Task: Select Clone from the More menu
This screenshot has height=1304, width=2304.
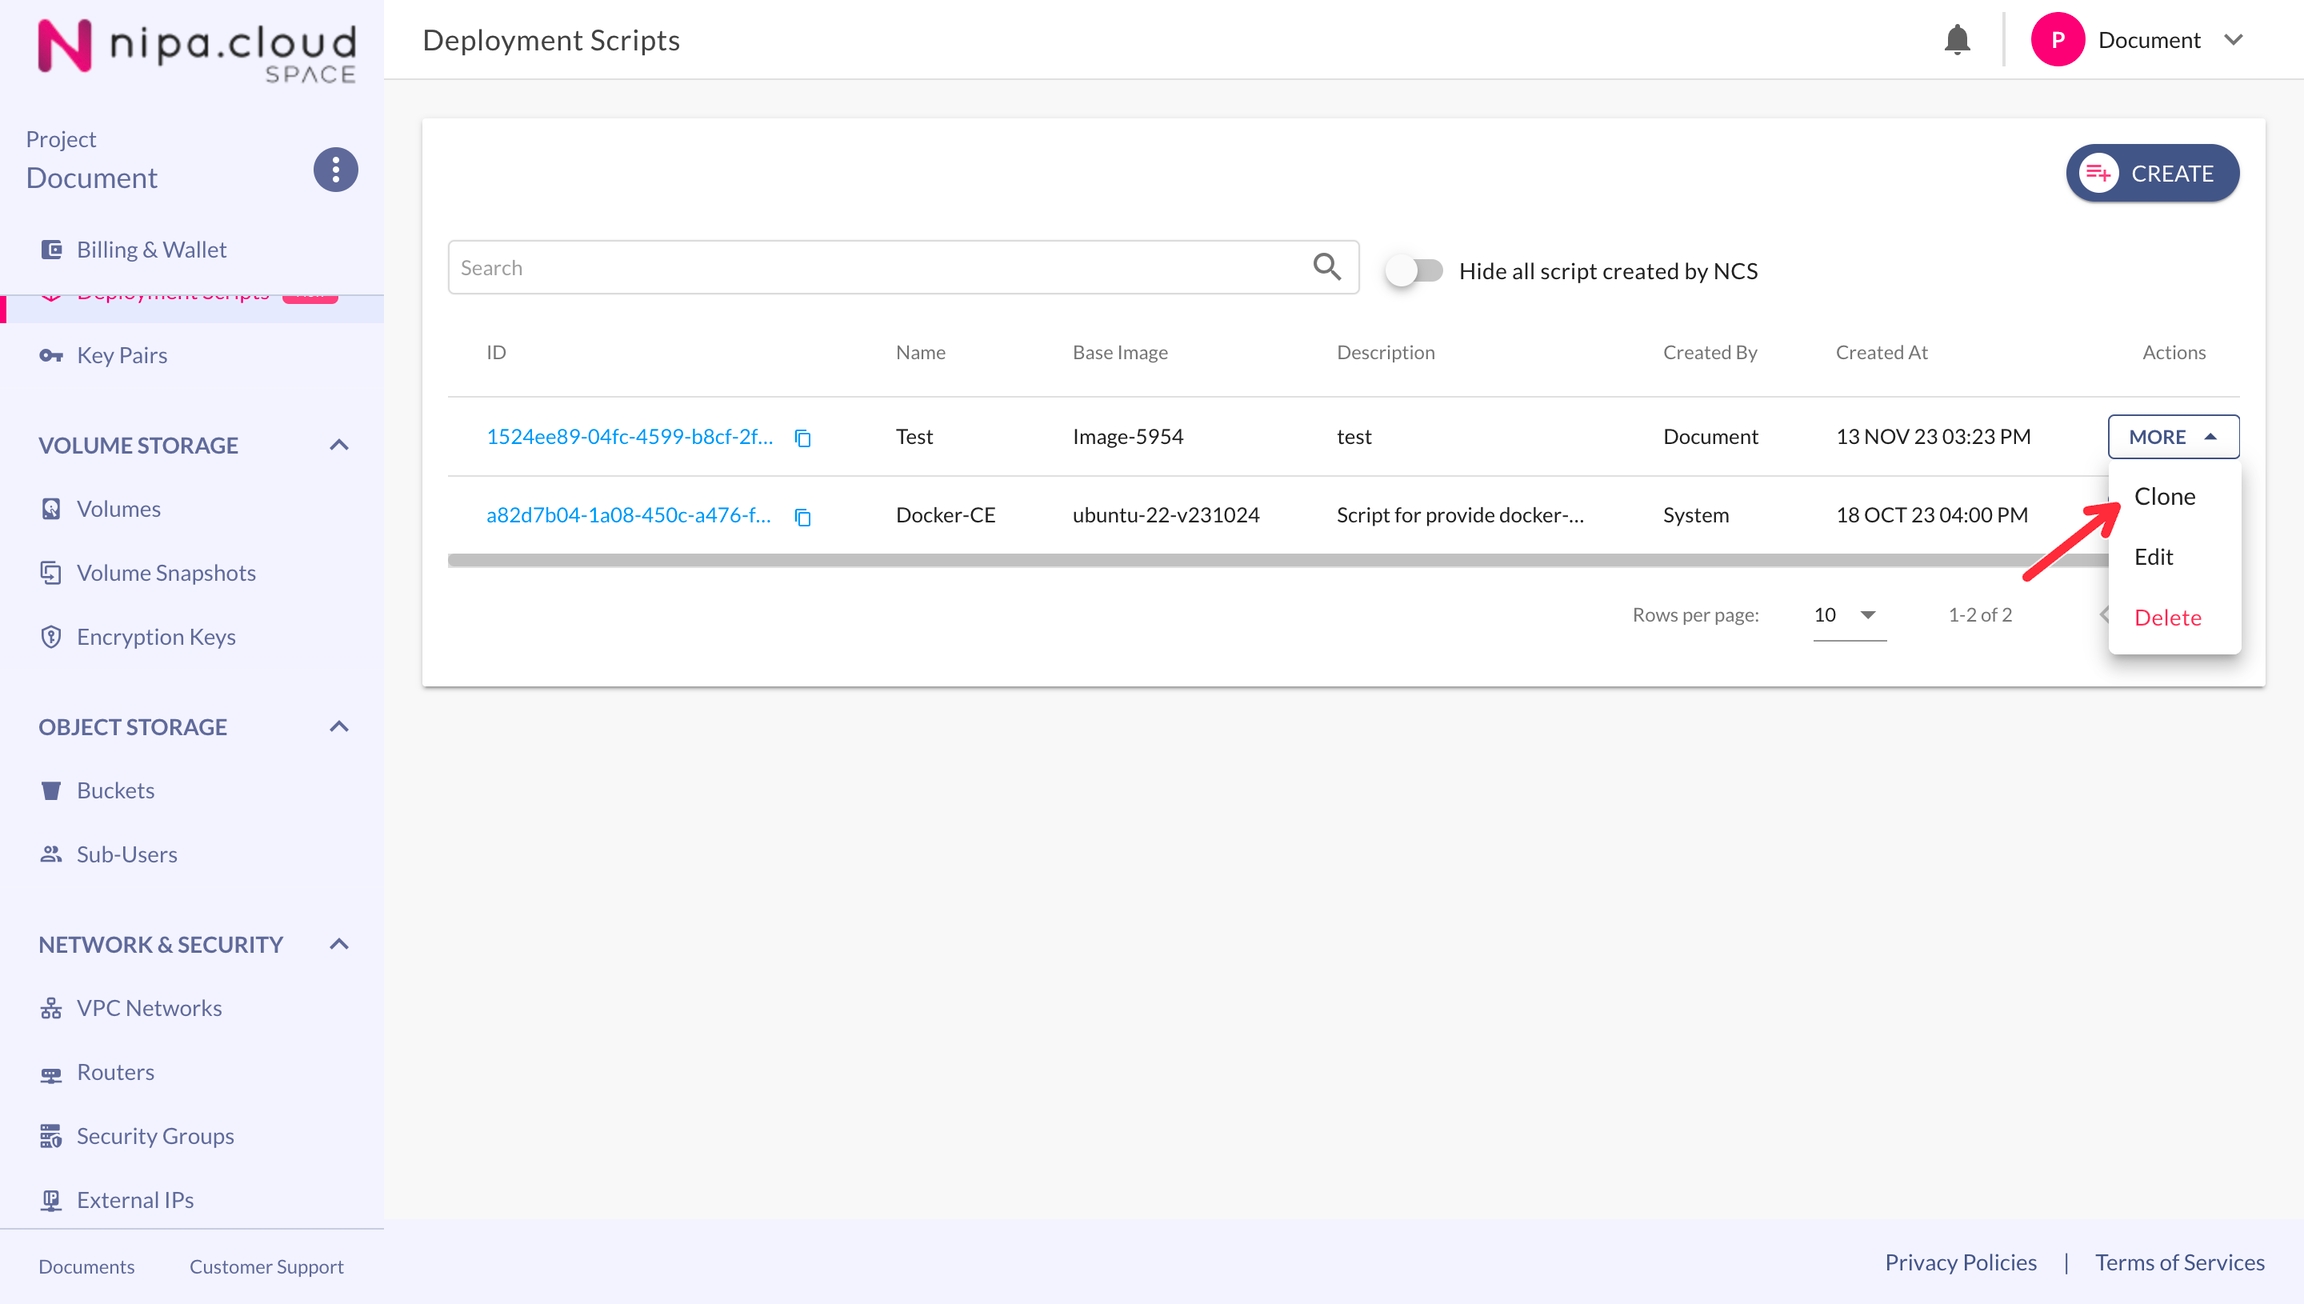Action: coord(2164,497)
